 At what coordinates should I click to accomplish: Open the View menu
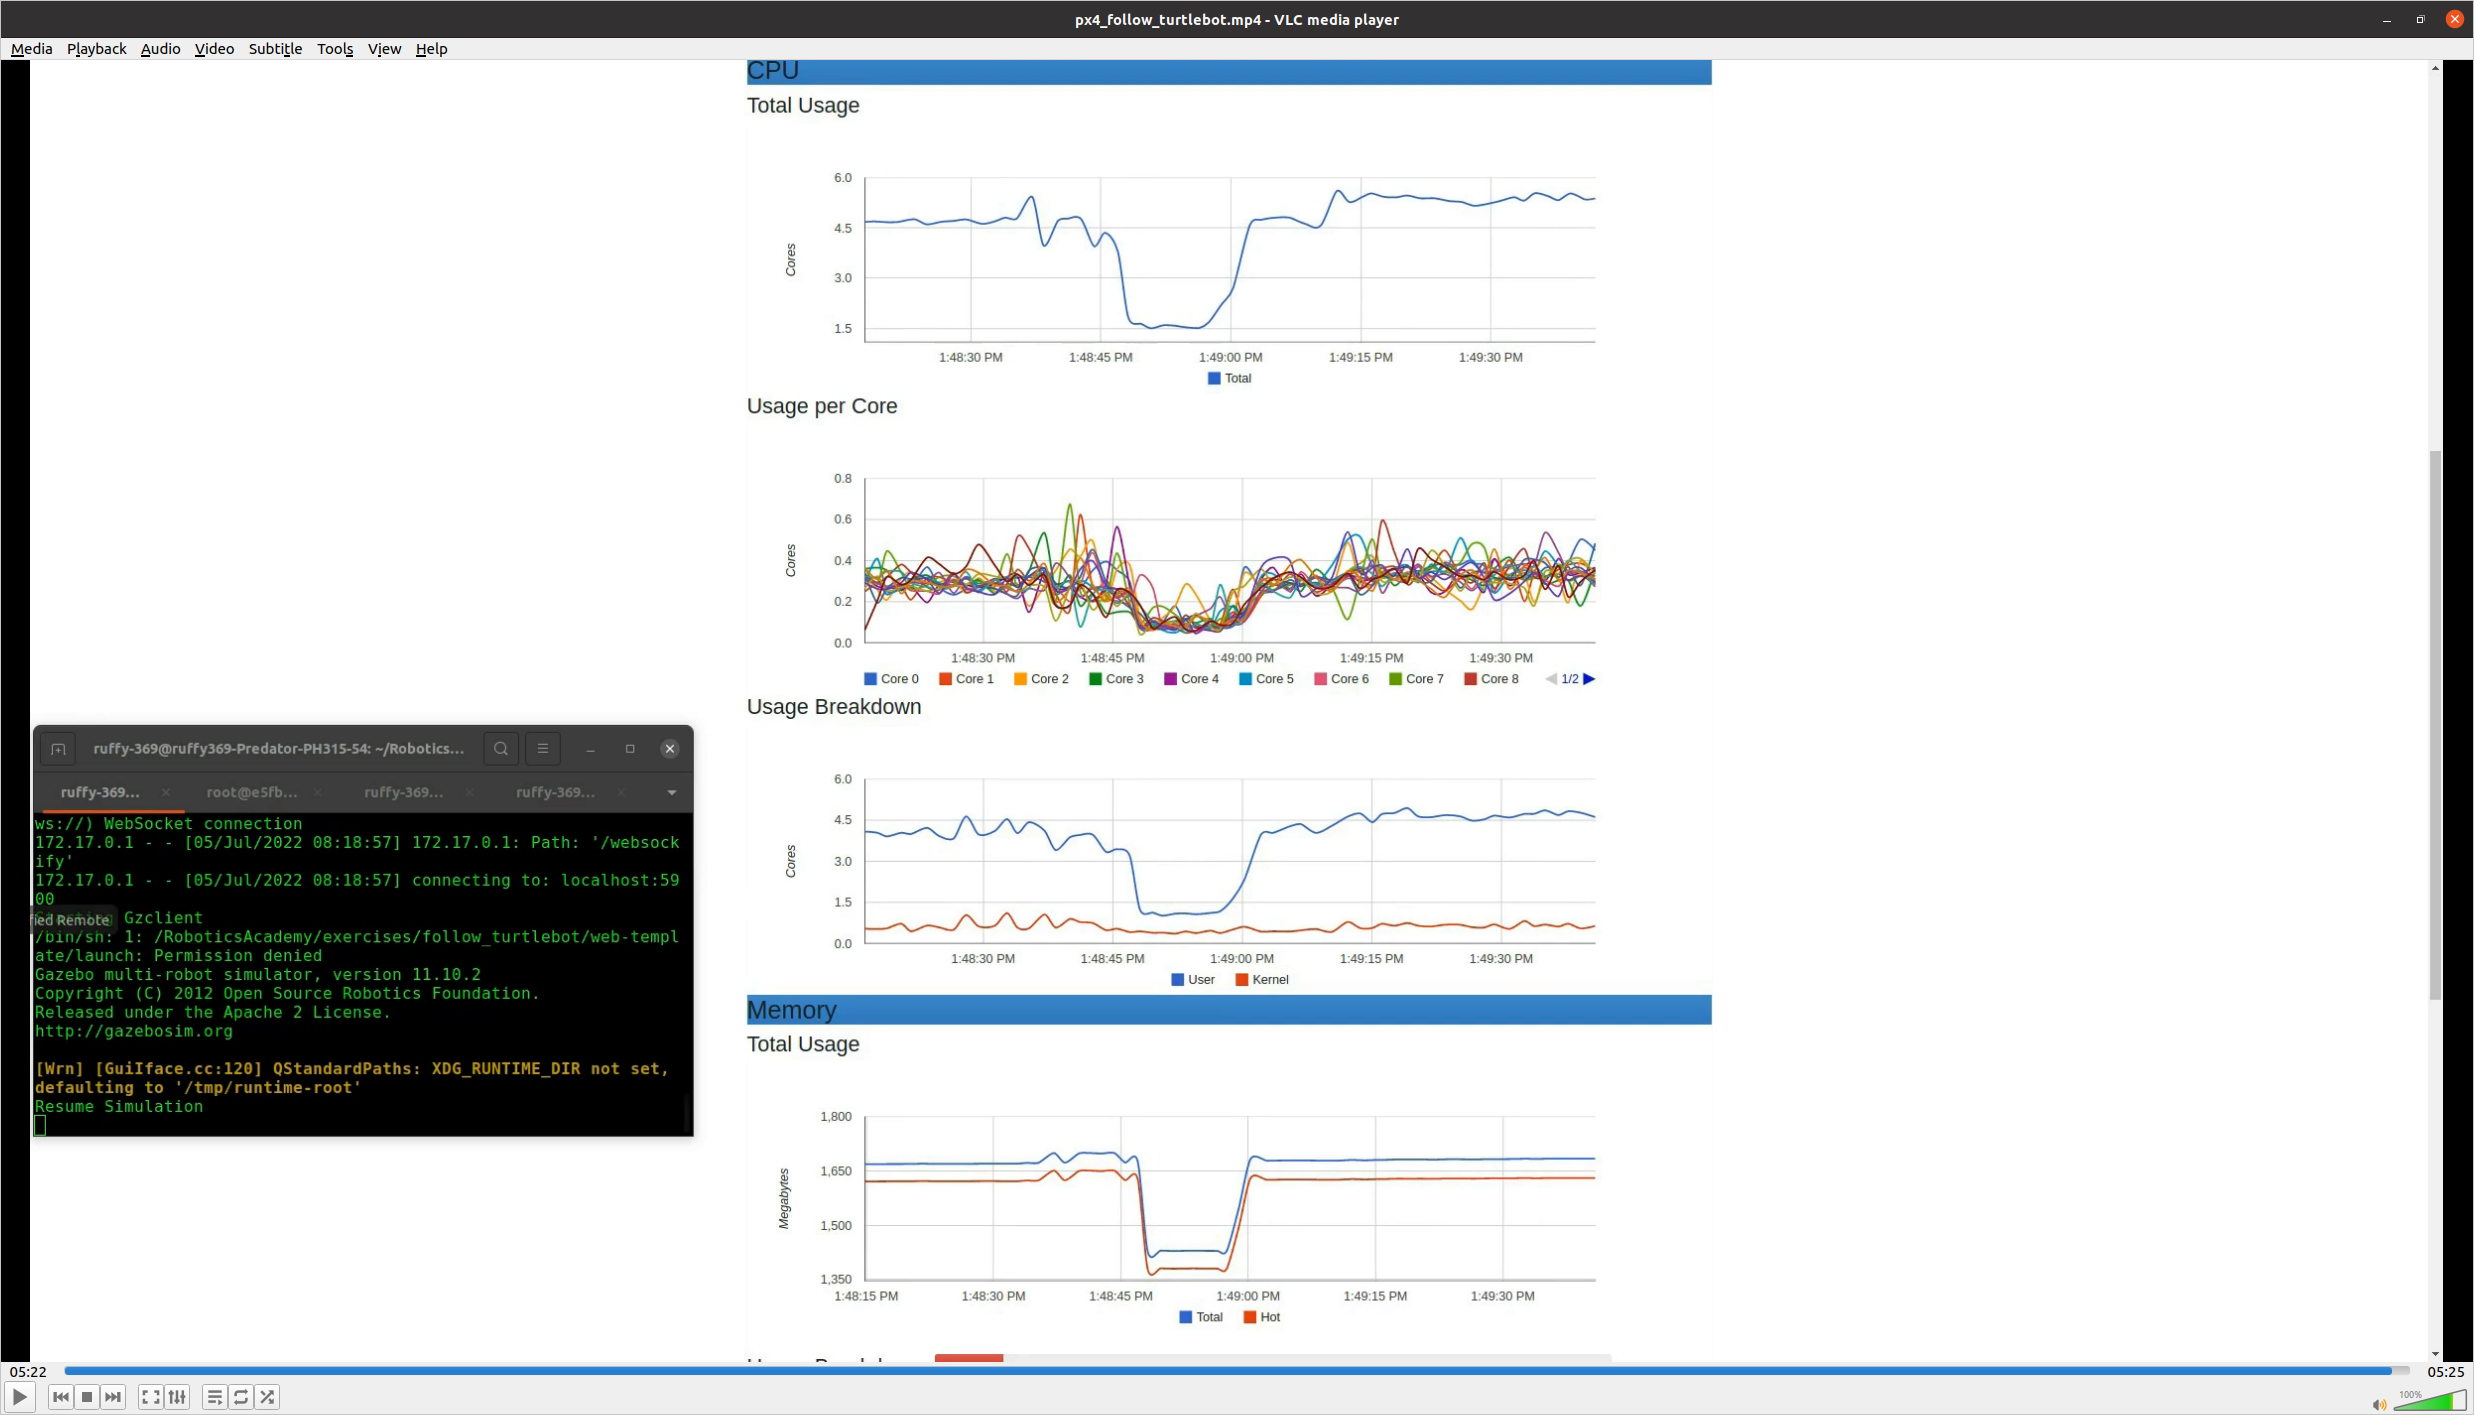[x=384, y=48]
